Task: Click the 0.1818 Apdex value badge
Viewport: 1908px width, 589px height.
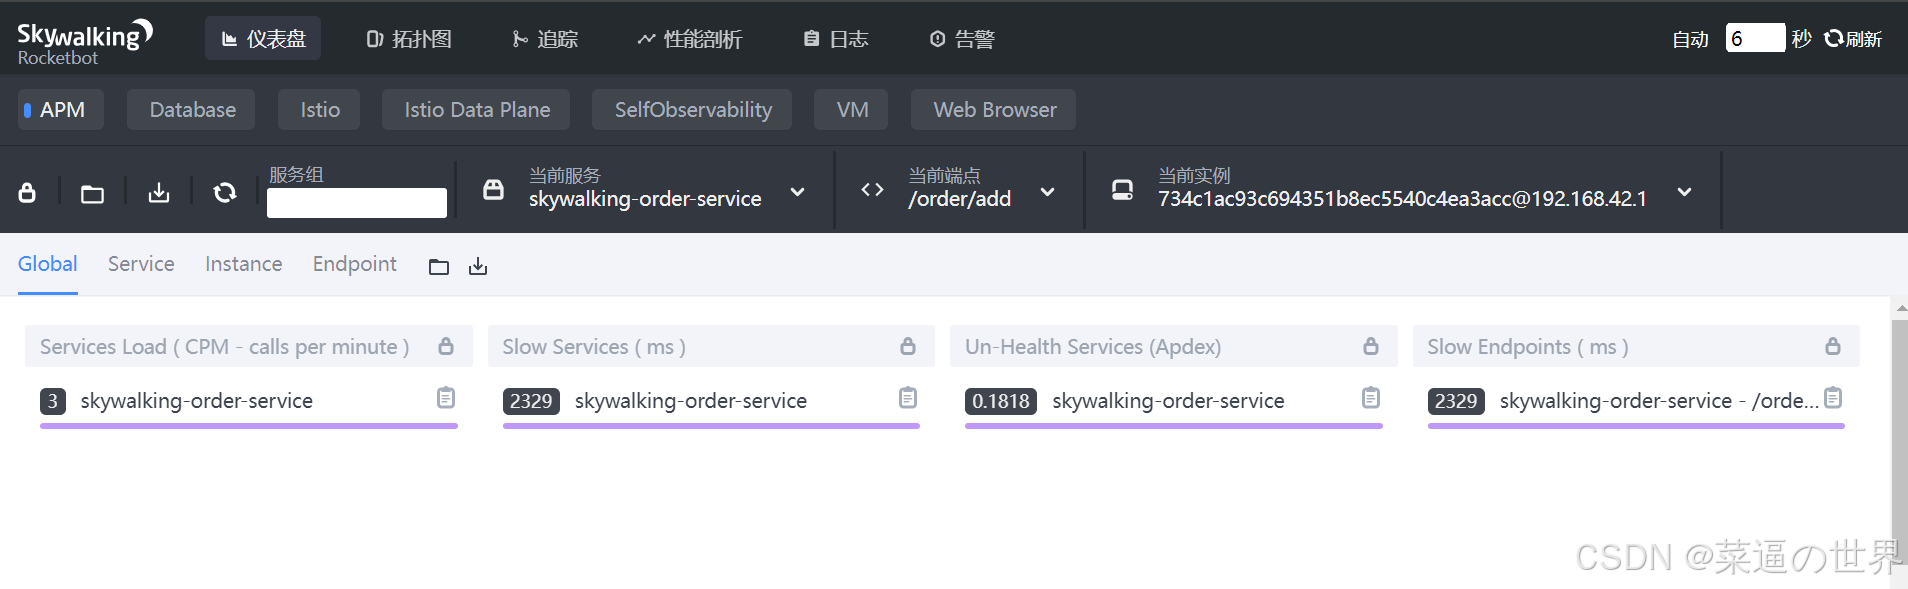Action: (x=1000, y=401)
